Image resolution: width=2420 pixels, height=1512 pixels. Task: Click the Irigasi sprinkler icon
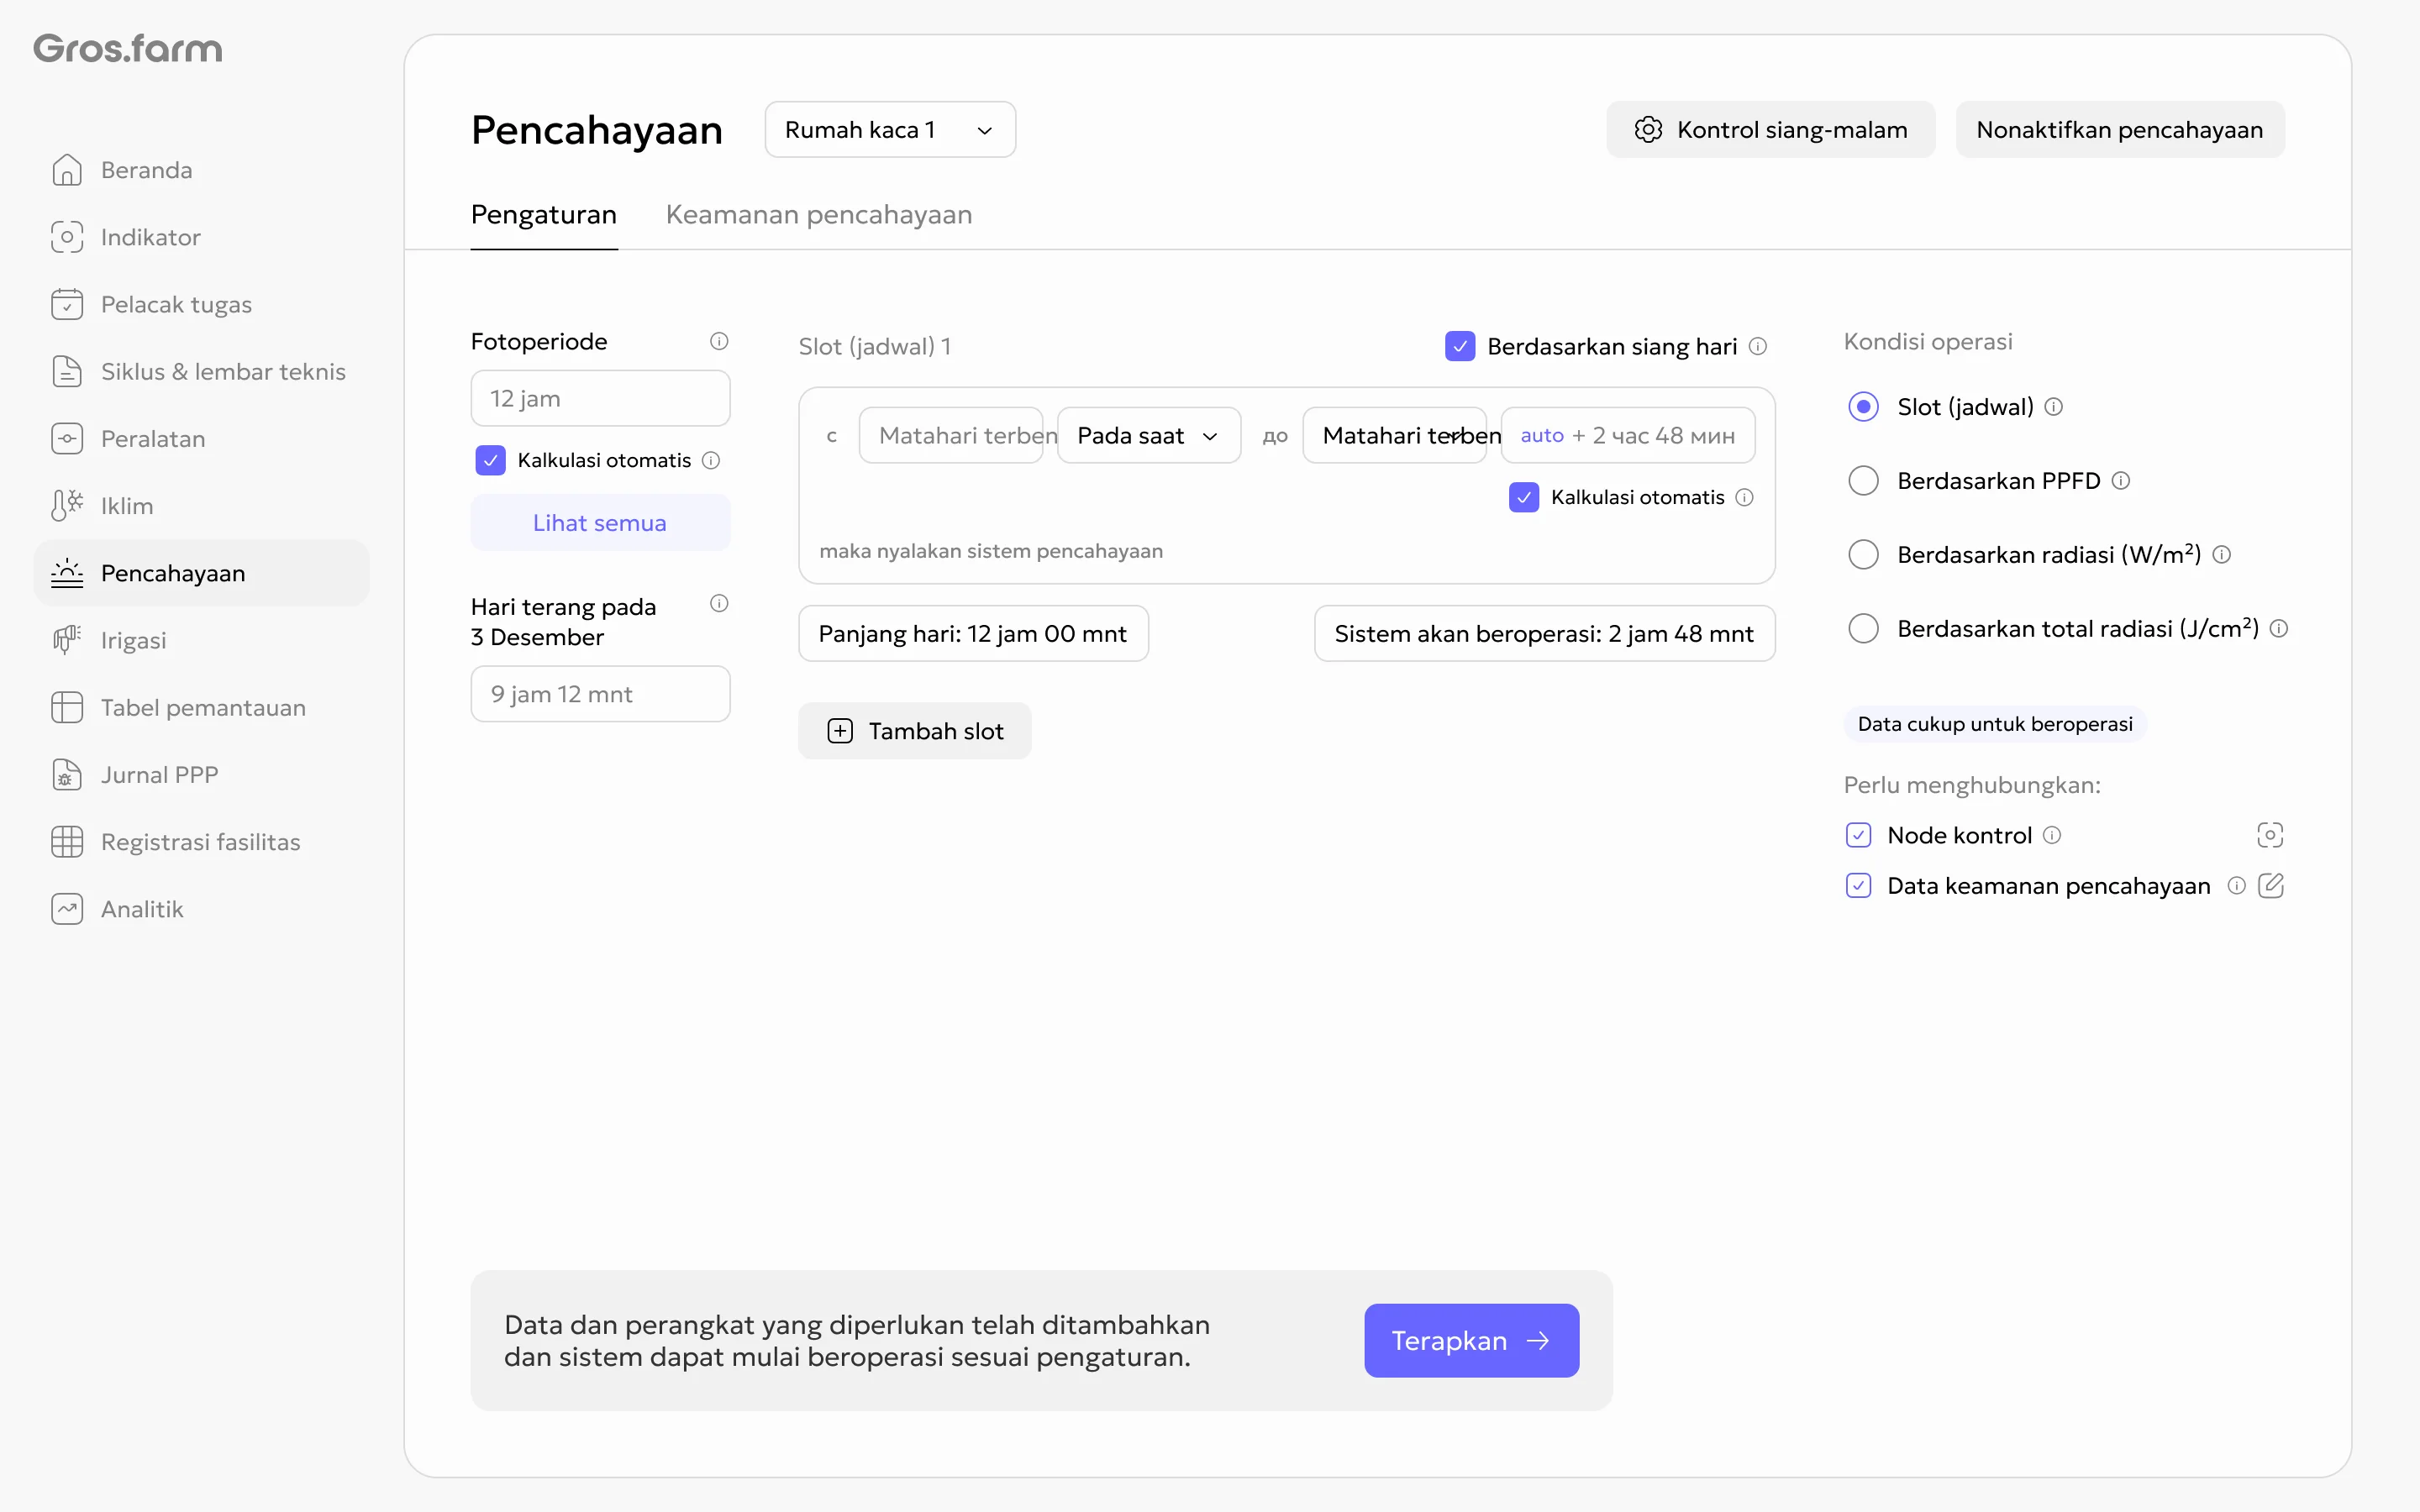67,640
